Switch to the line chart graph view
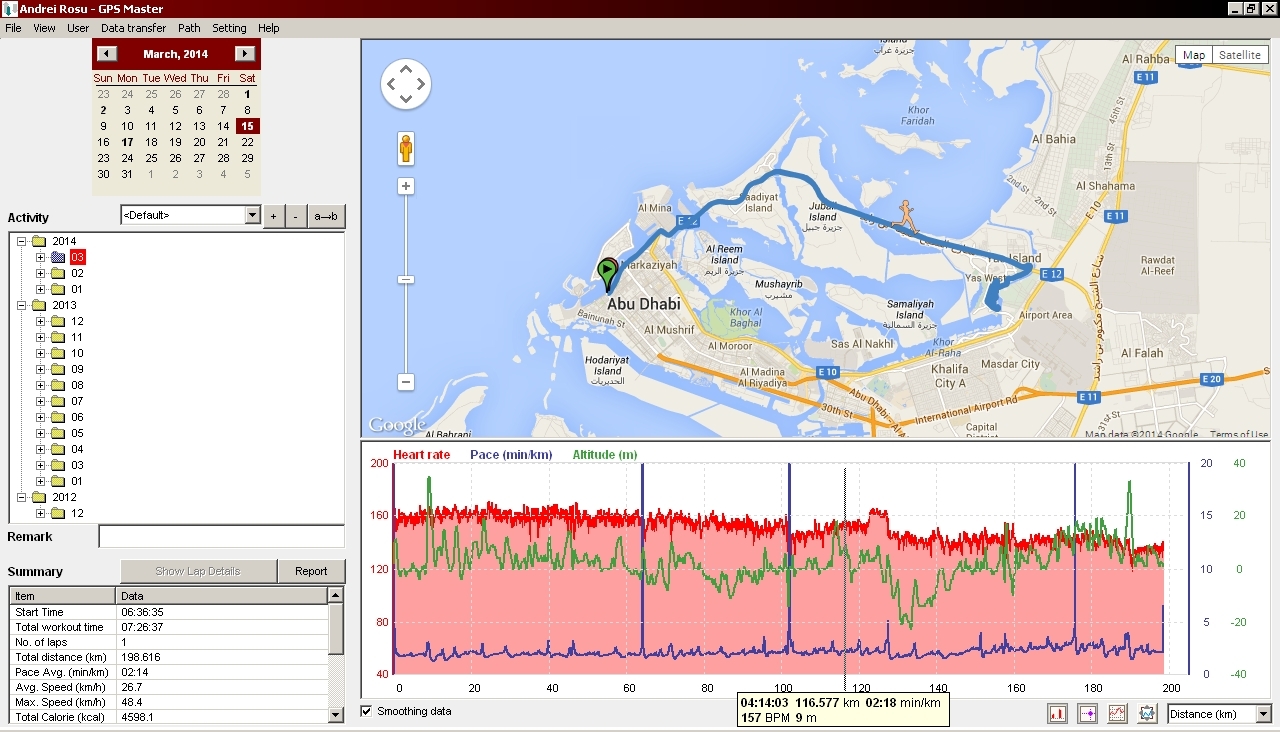Image resolution: width=1280 pixels, height=732 pixels. tap(1118, 714)
